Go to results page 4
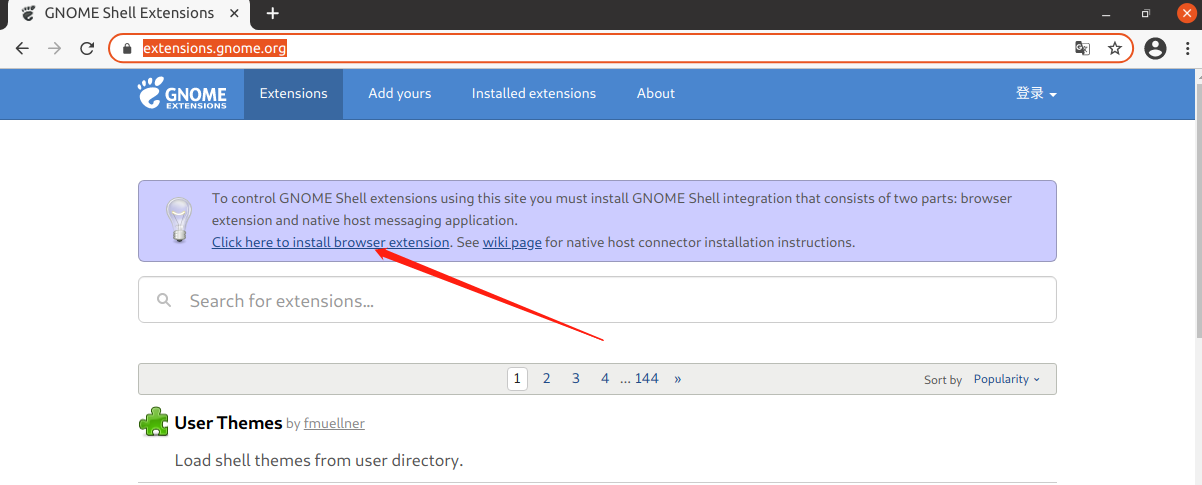 [605, 378]
